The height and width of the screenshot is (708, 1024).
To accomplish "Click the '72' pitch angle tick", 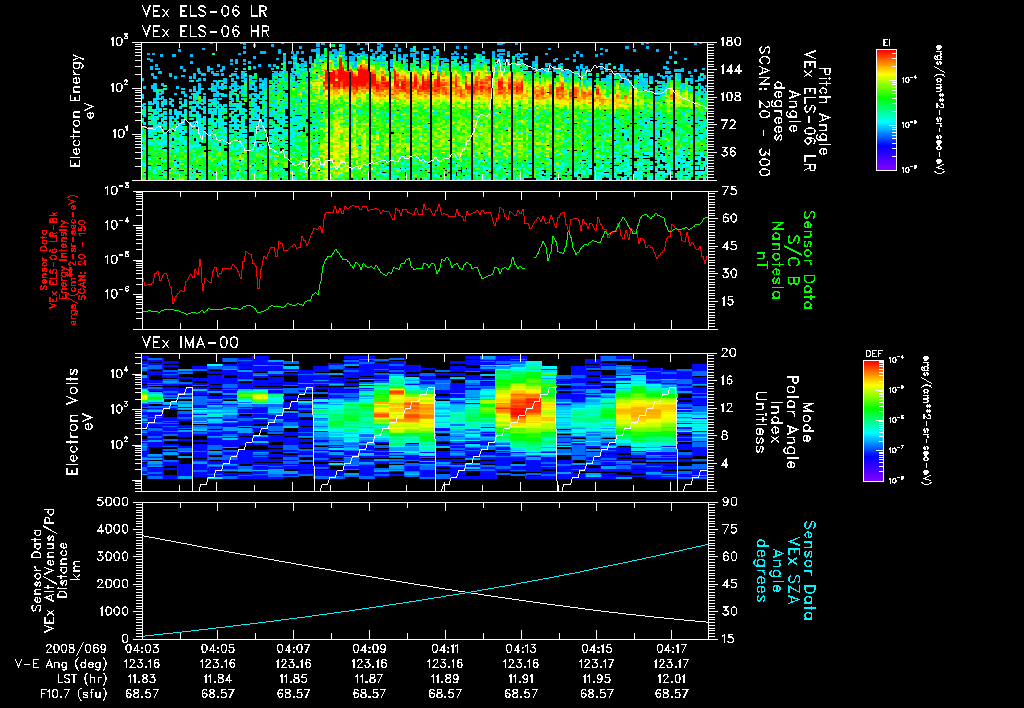I will click(x=728, y=124).
